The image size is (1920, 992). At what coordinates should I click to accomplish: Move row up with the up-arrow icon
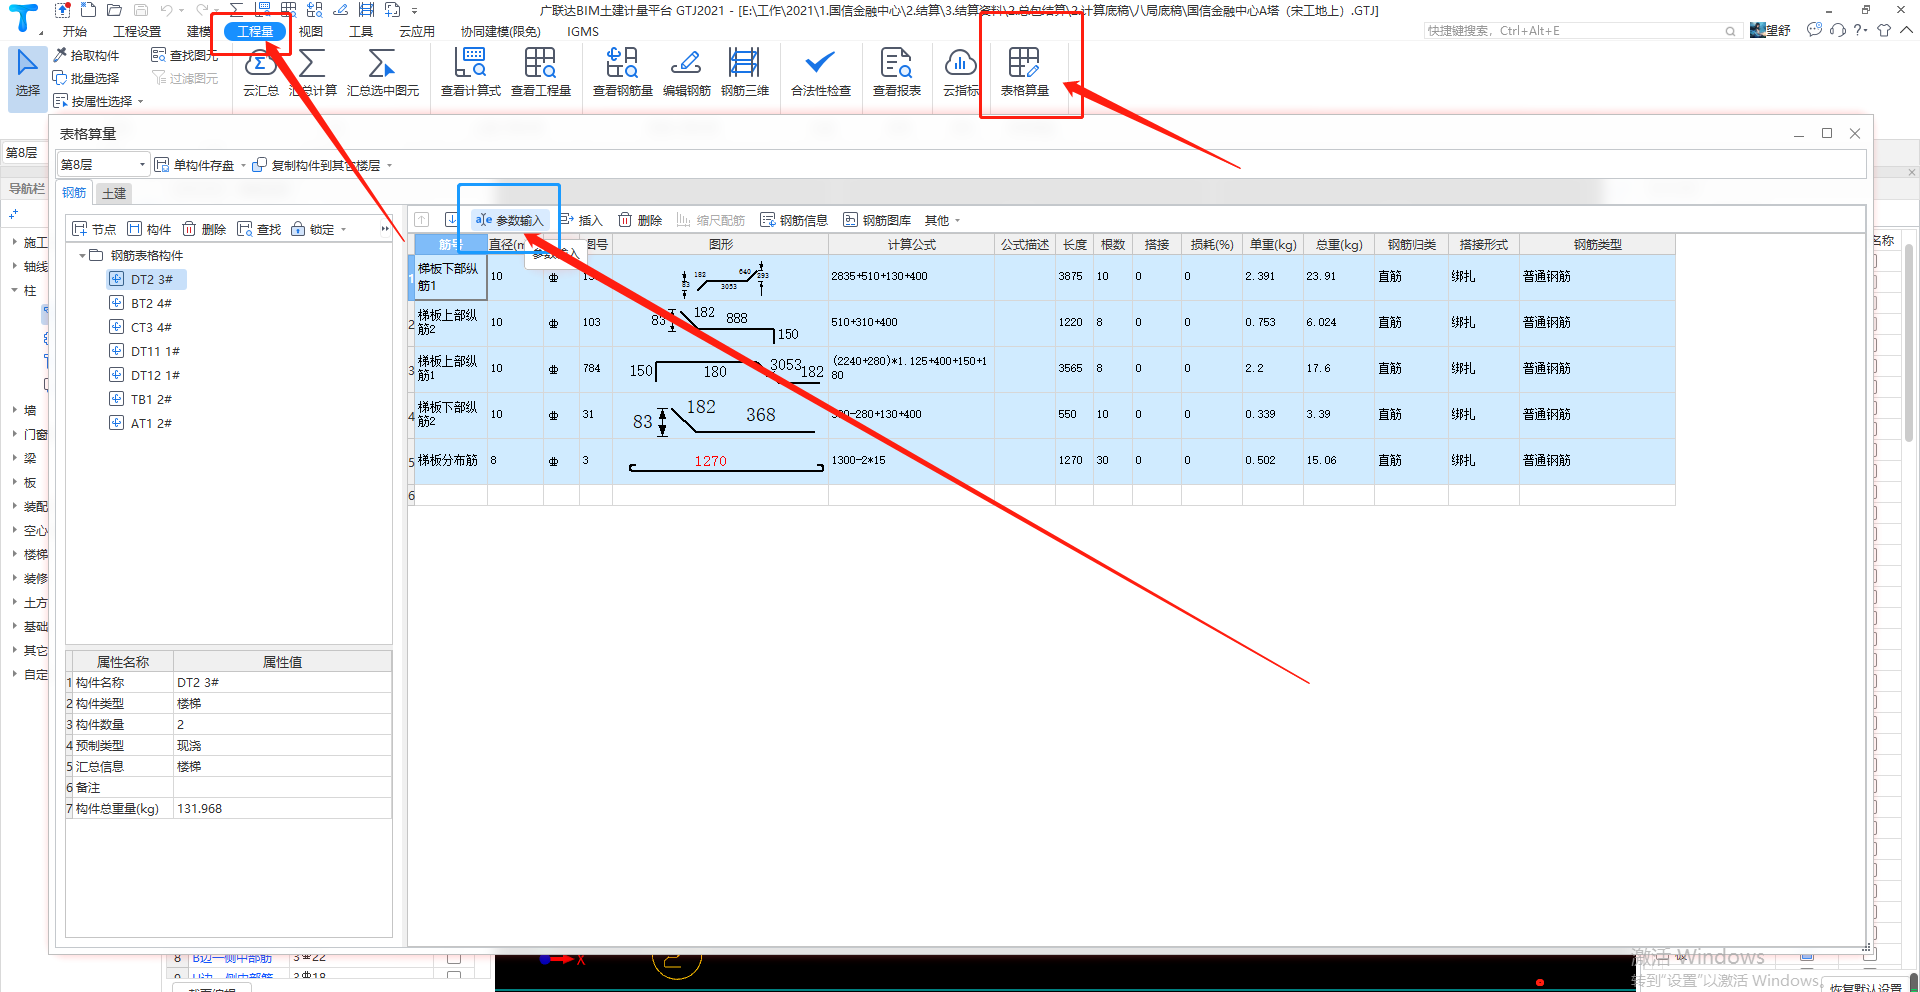pyautogui.click(x=422, y=220)
